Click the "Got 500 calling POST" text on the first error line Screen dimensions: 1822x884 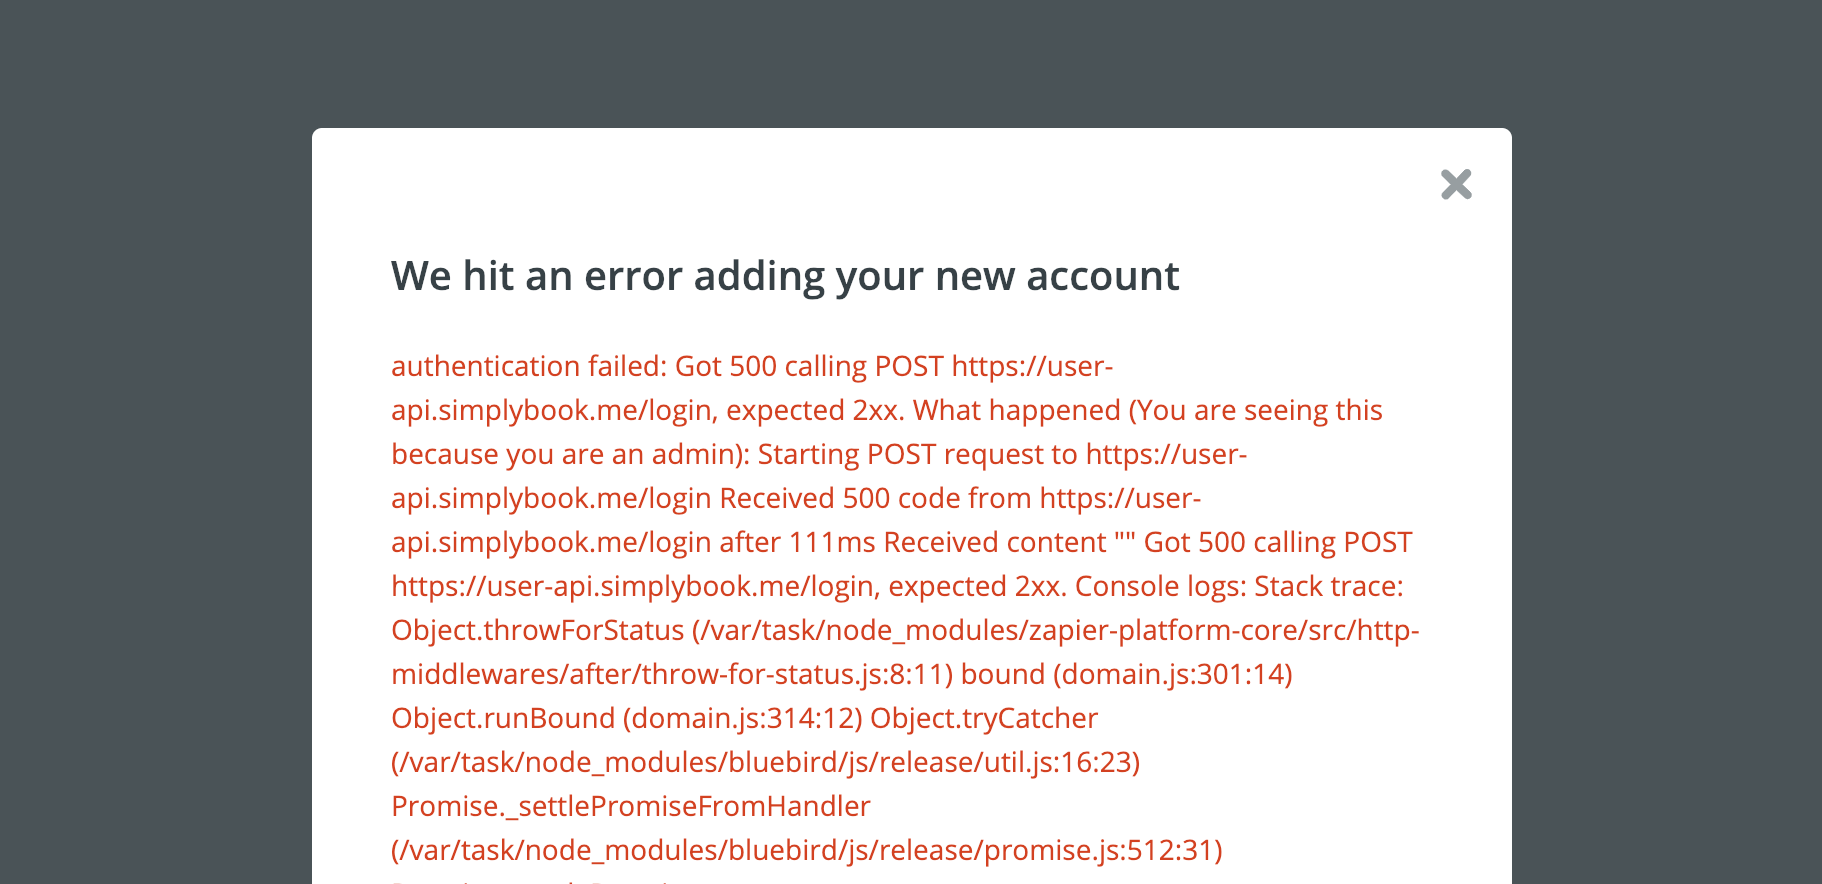coord(809,366)
